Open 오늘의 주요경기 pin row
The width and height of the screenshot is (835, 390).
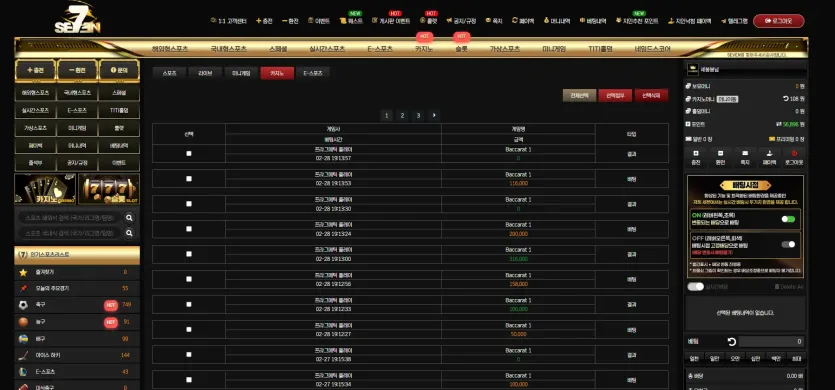pos(77,288)
